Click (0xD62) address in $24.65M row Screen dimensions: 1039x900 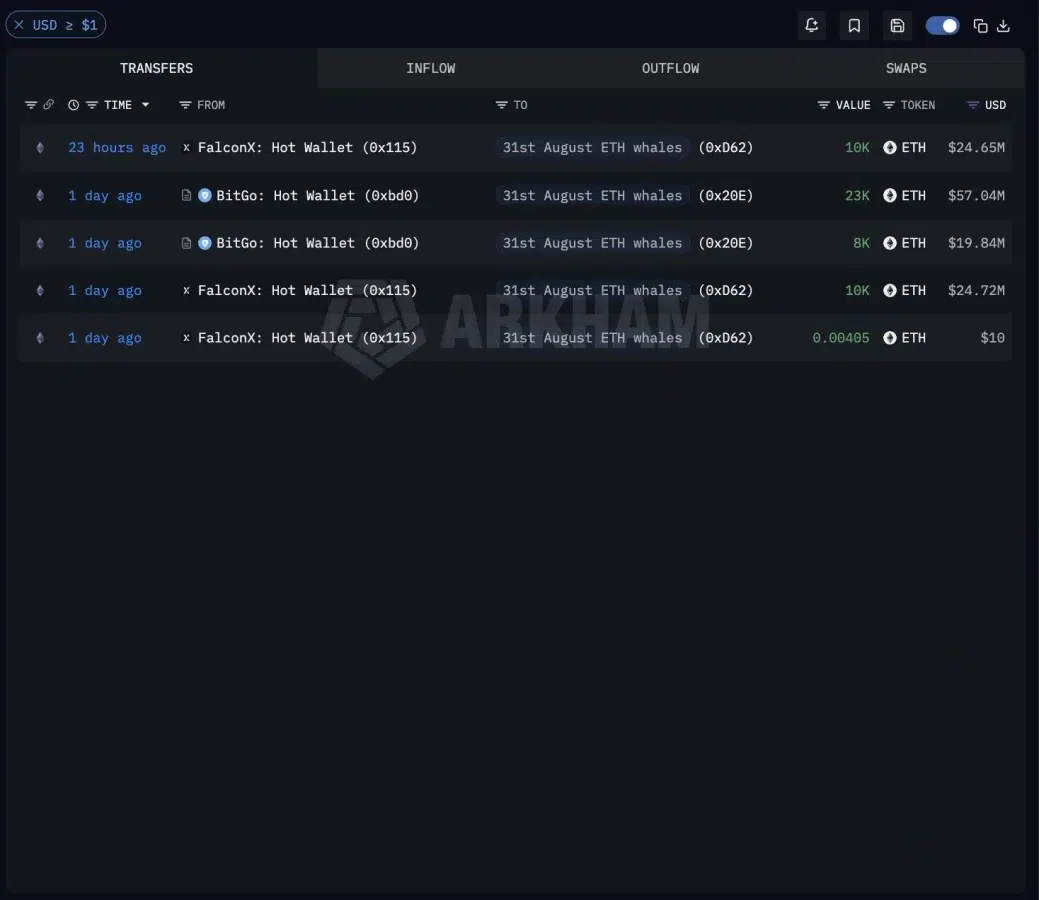(x=726, y=148)
